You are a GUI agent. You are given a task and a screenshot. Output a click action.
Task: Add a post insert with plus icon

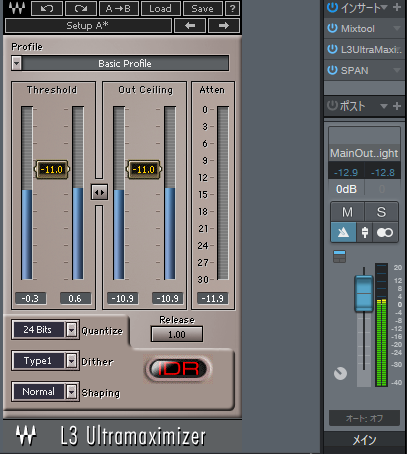397,106
